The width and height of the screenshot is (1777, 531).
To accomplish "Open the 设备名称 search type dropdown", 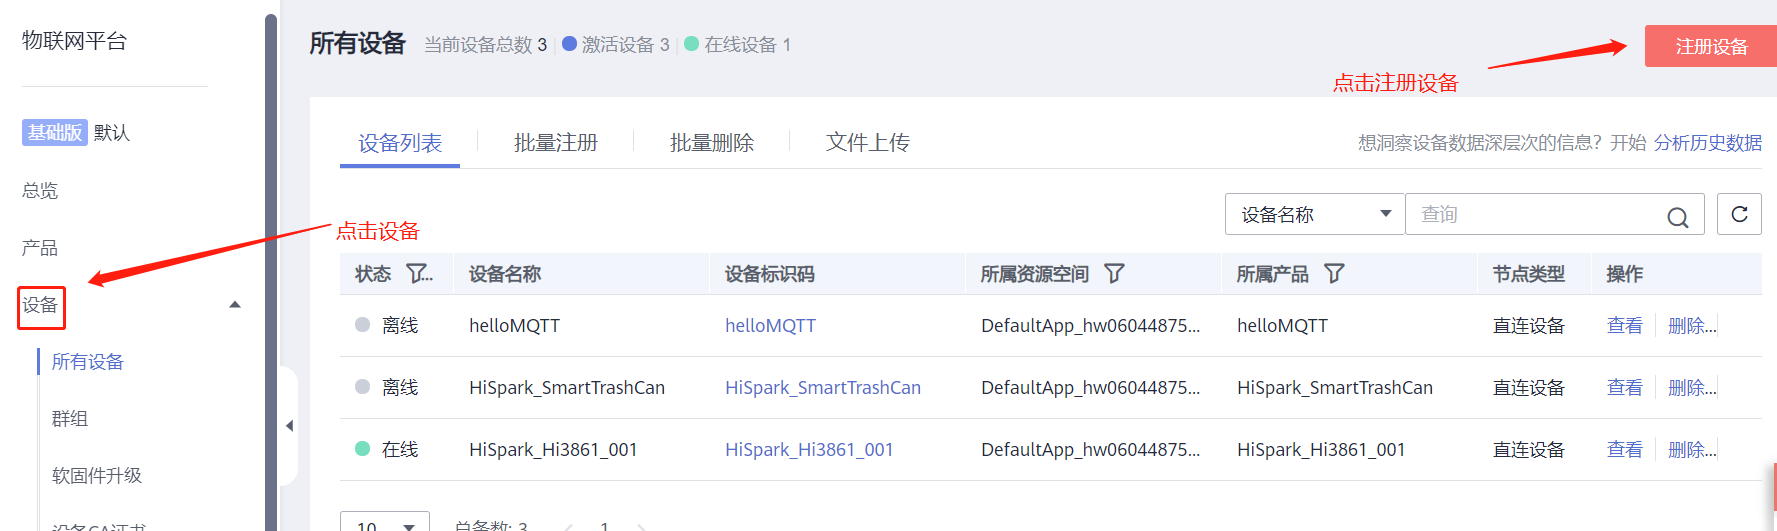I will (x=1314, y=214).
